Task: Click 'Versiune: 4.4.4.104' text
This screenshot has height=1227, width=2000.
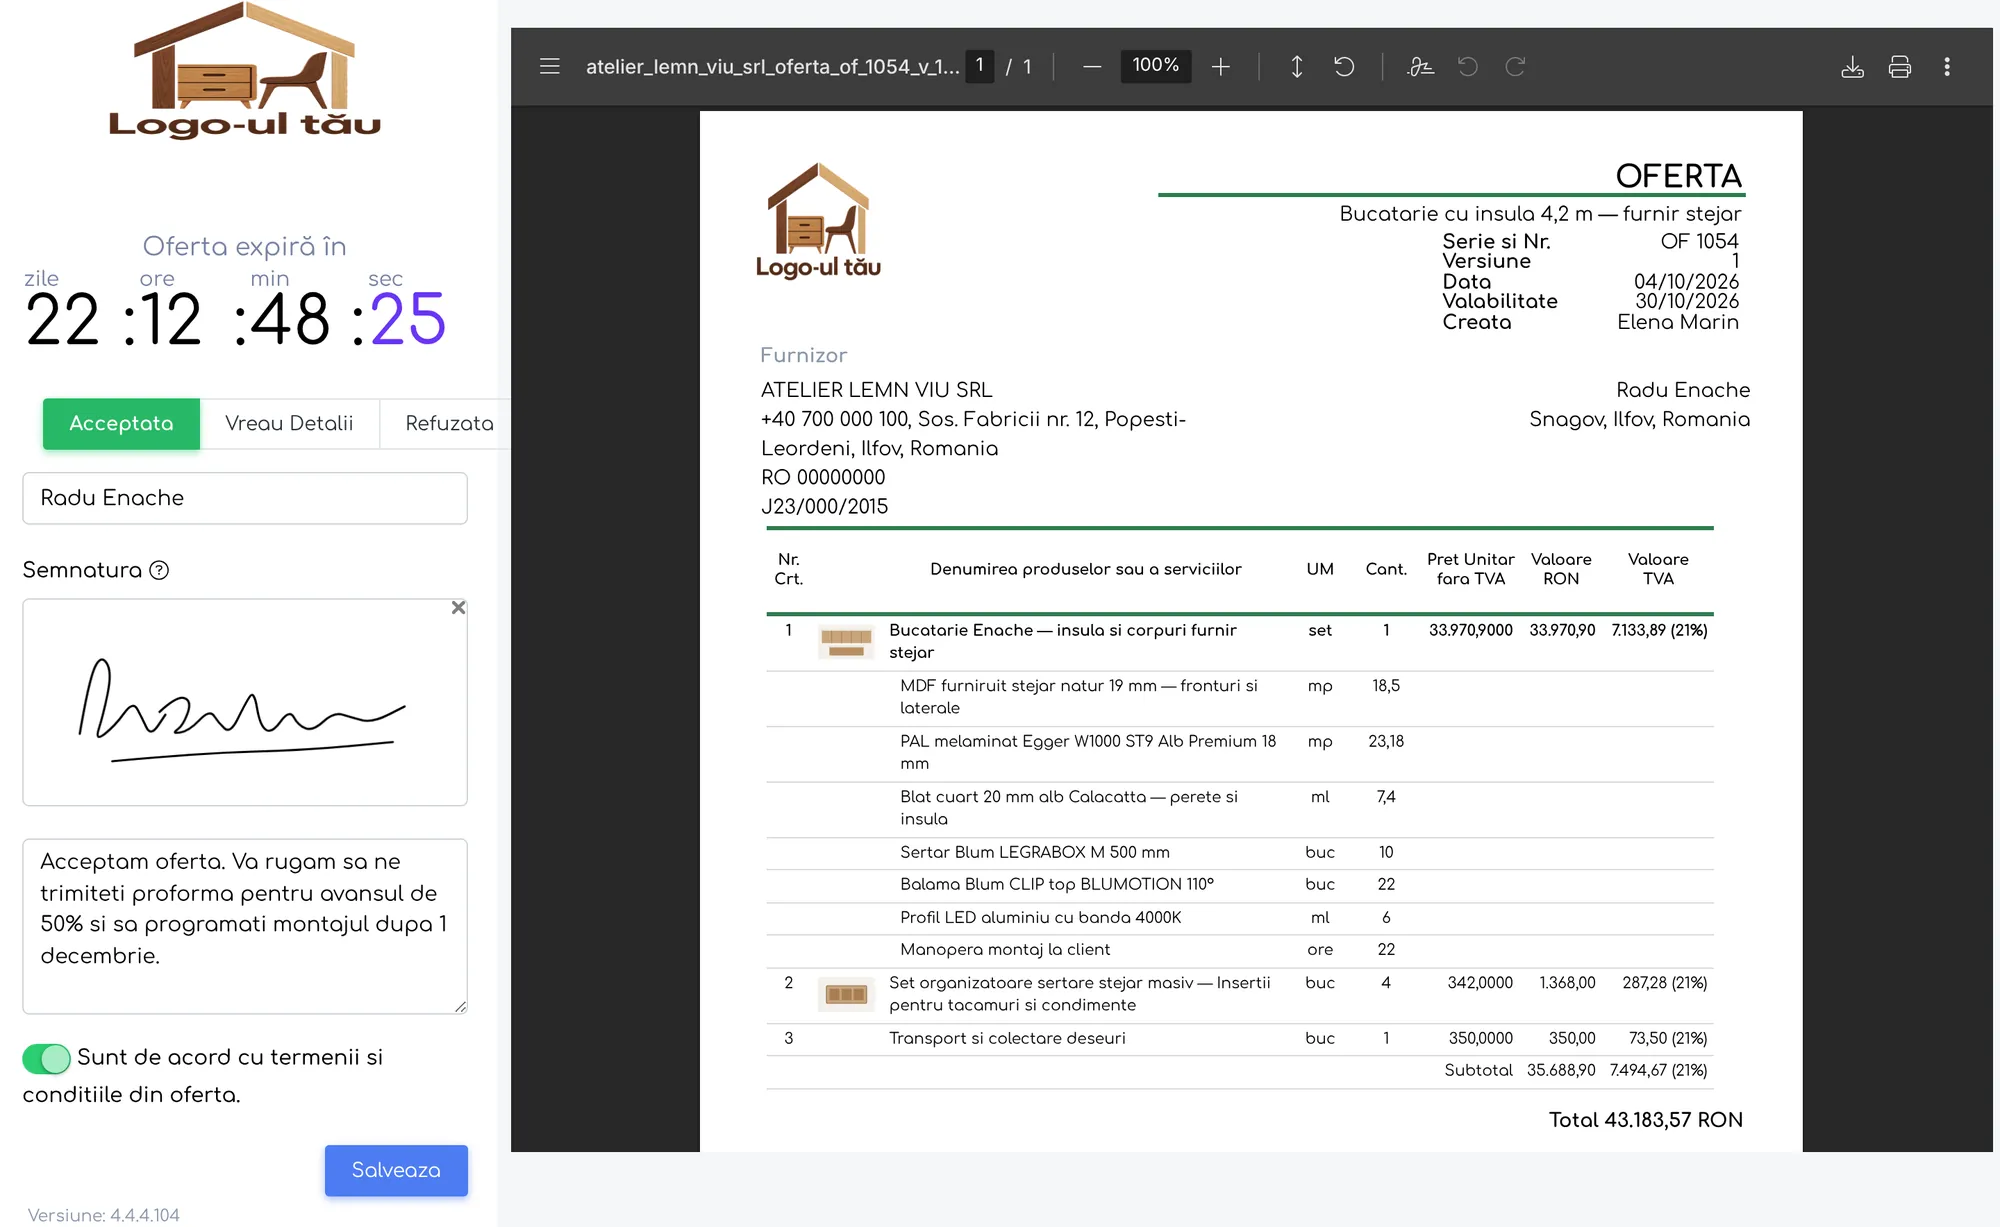Action: [x=104, y=1215]
